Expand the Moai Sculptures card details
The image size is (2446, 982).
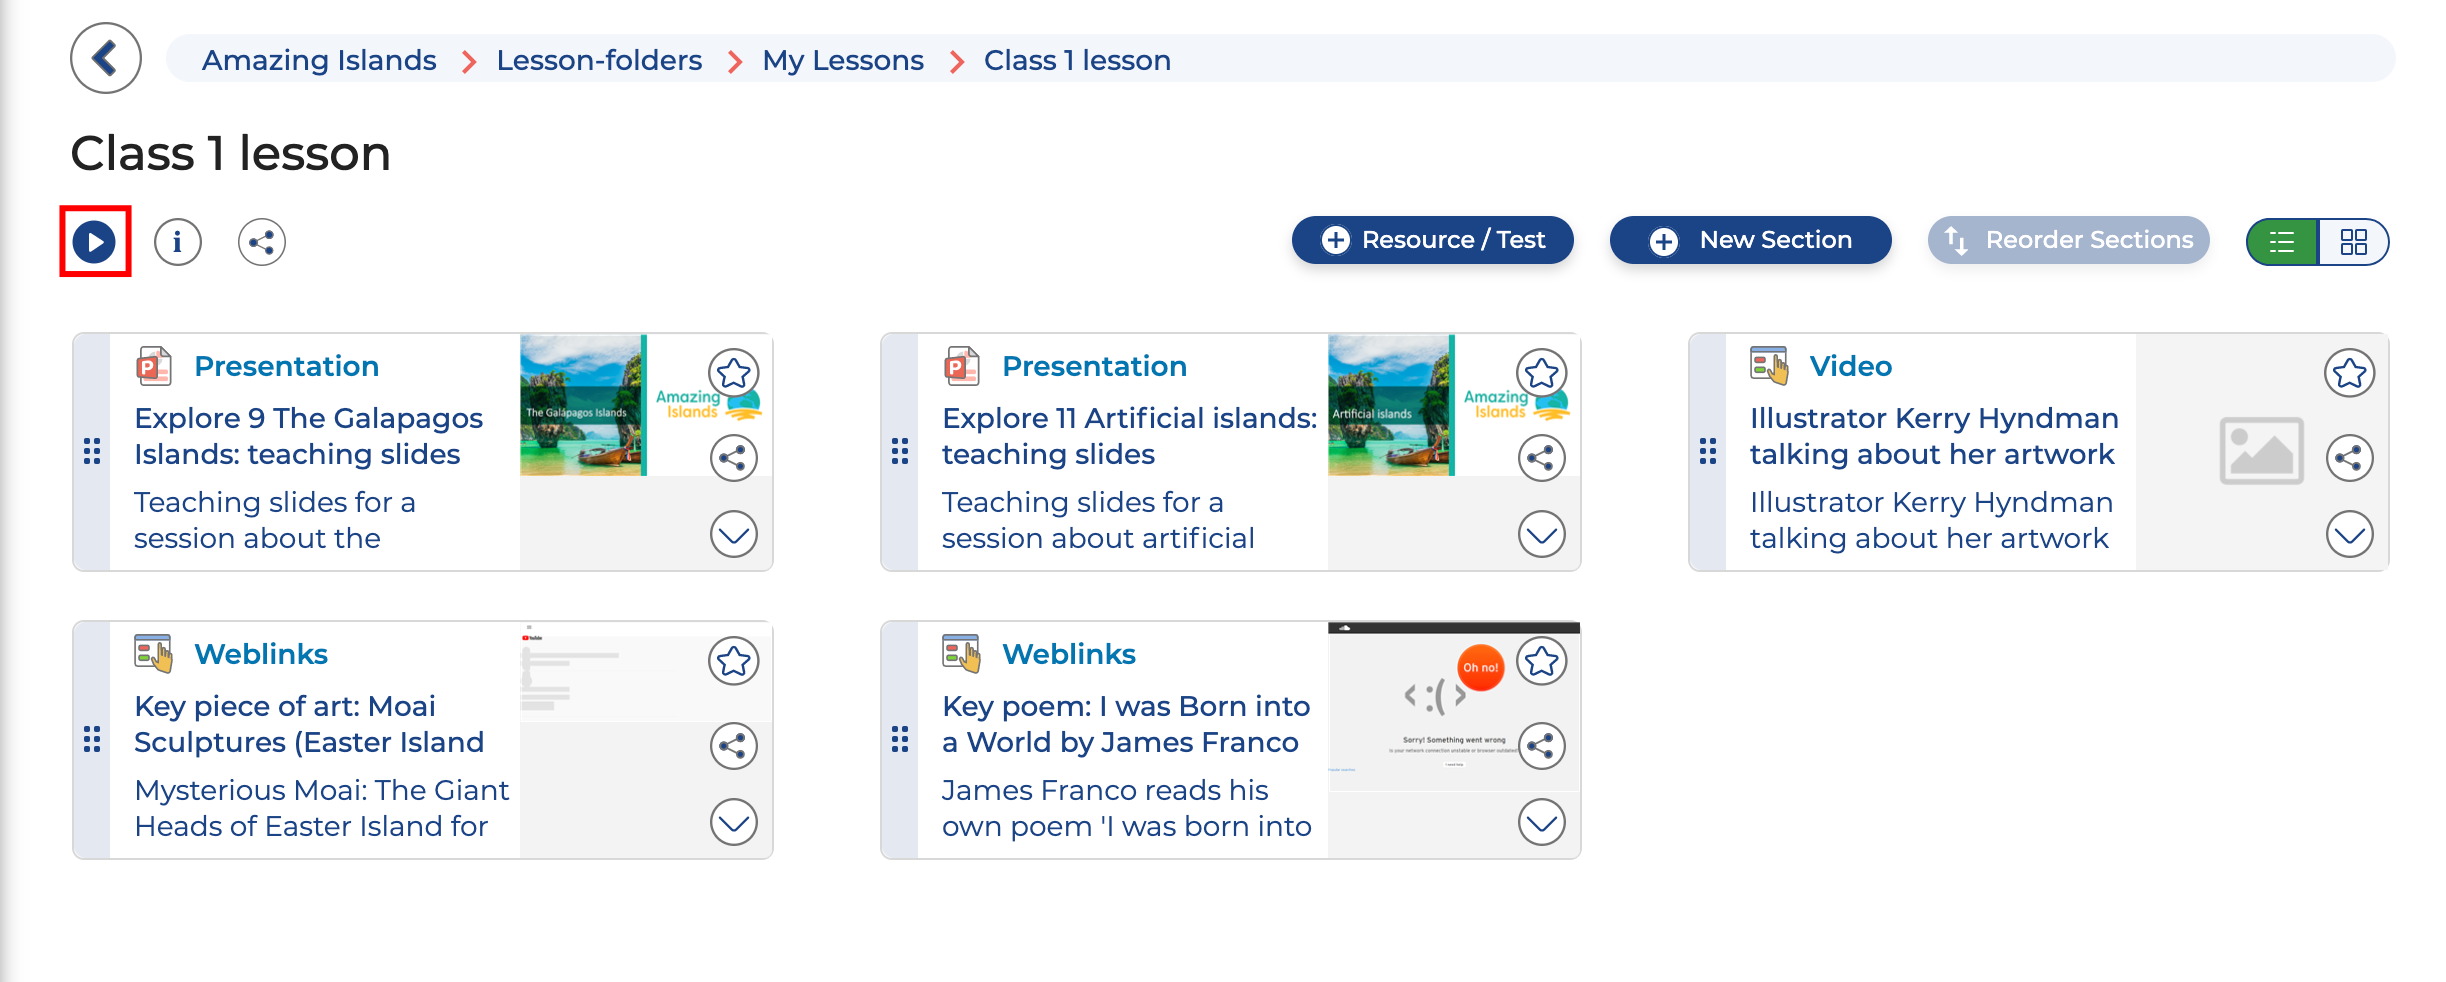733,822
